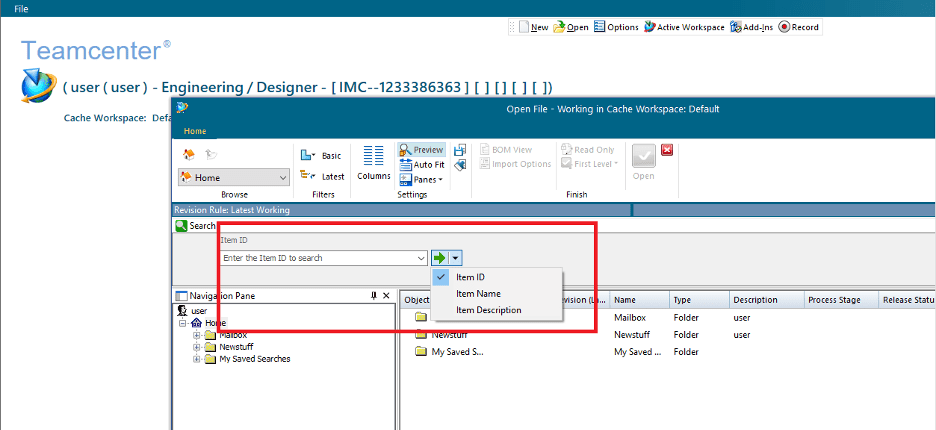Click the tag icon below the save icon
Image resolution: width=936 pixels, height=430 pixels.
460,164
